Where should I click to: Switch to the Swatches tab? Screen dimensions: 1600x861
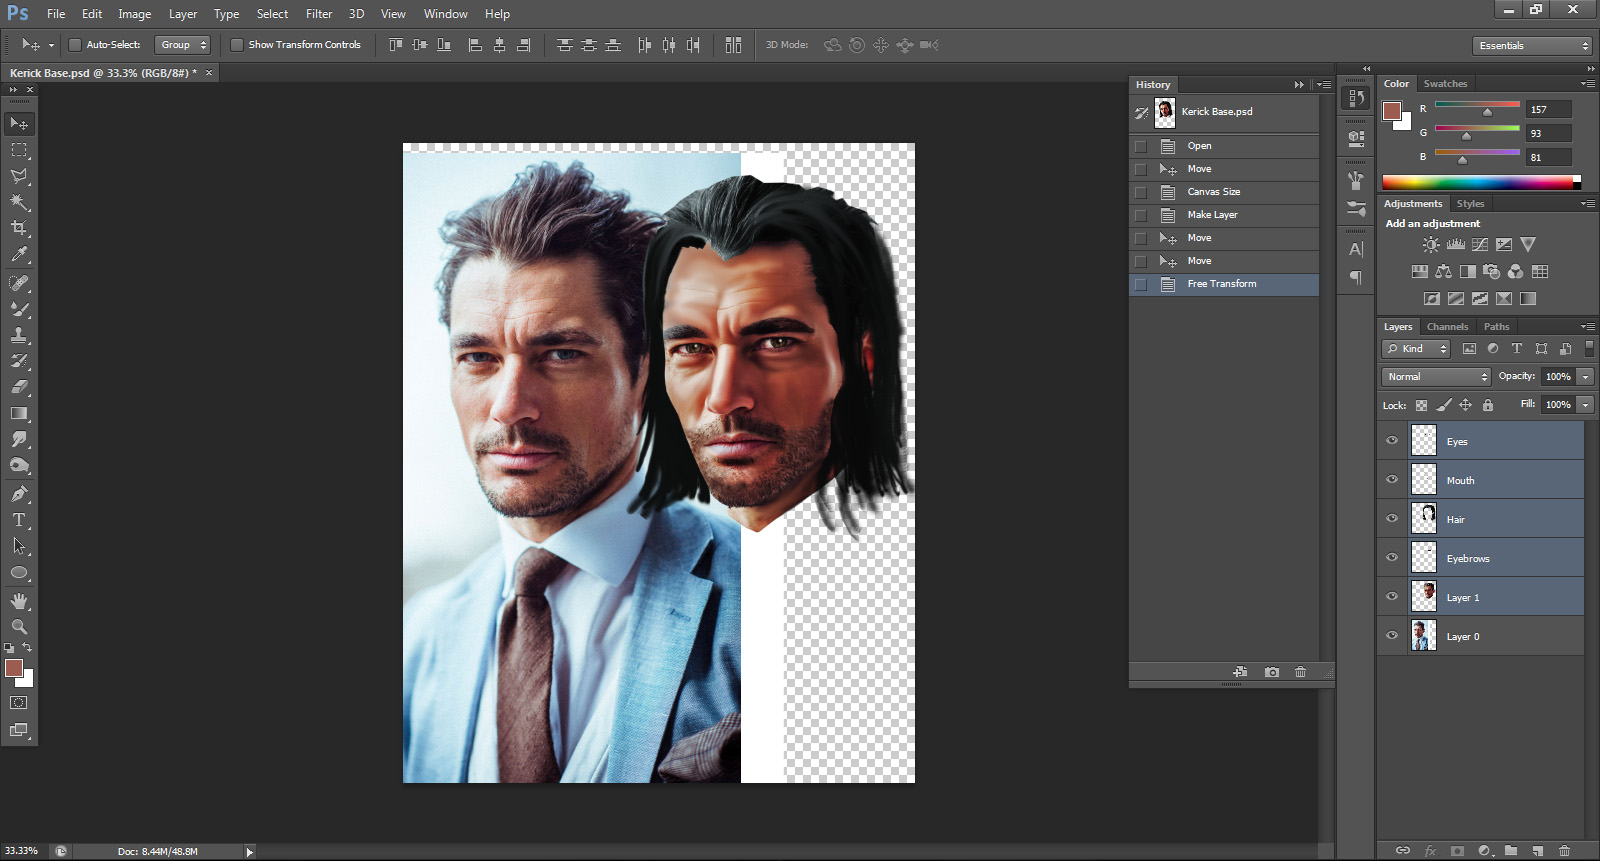(1445, 84)
